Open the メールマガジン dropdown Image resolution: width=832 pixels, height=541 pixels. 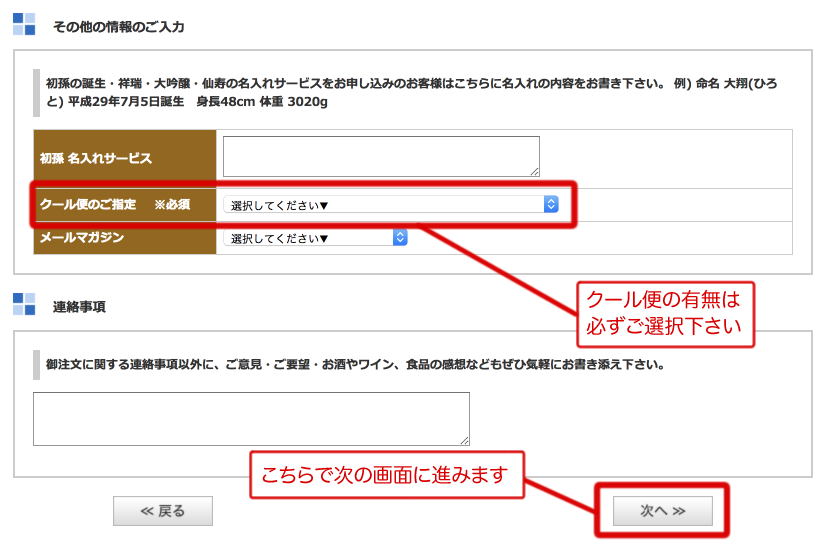tap(315, 238)
